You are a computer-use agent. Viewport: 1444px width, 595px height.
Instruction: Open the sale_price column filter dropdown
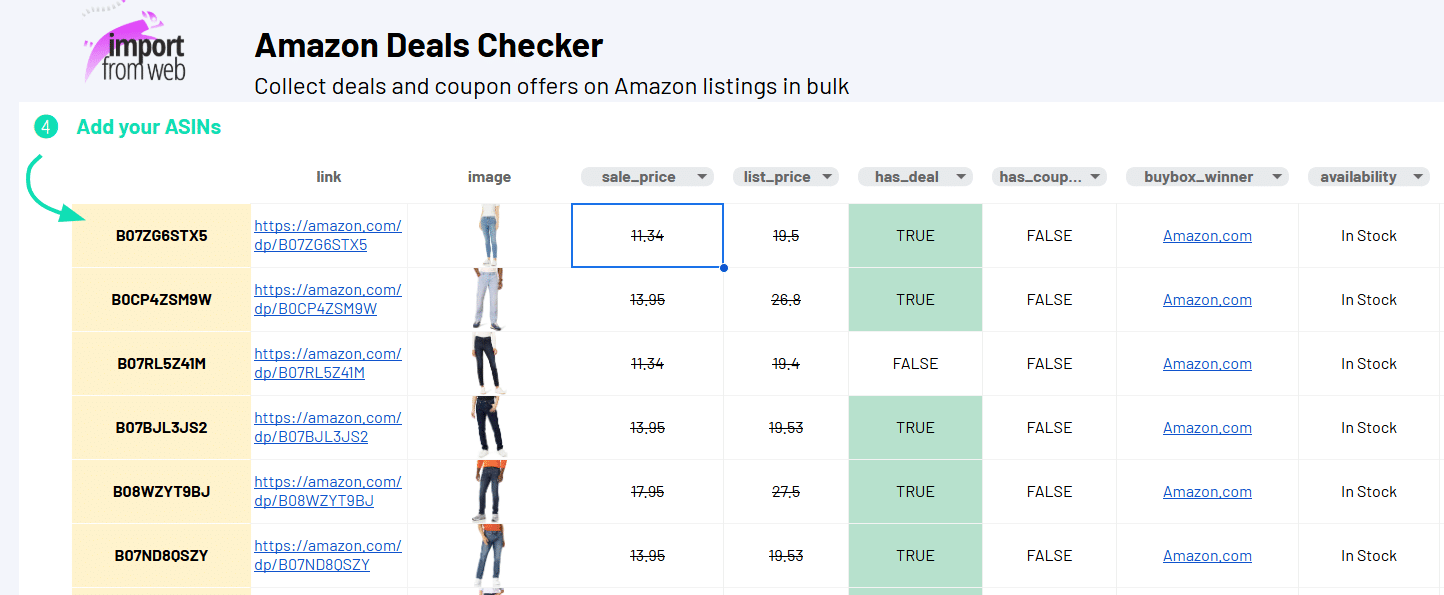tap(703, 177)
